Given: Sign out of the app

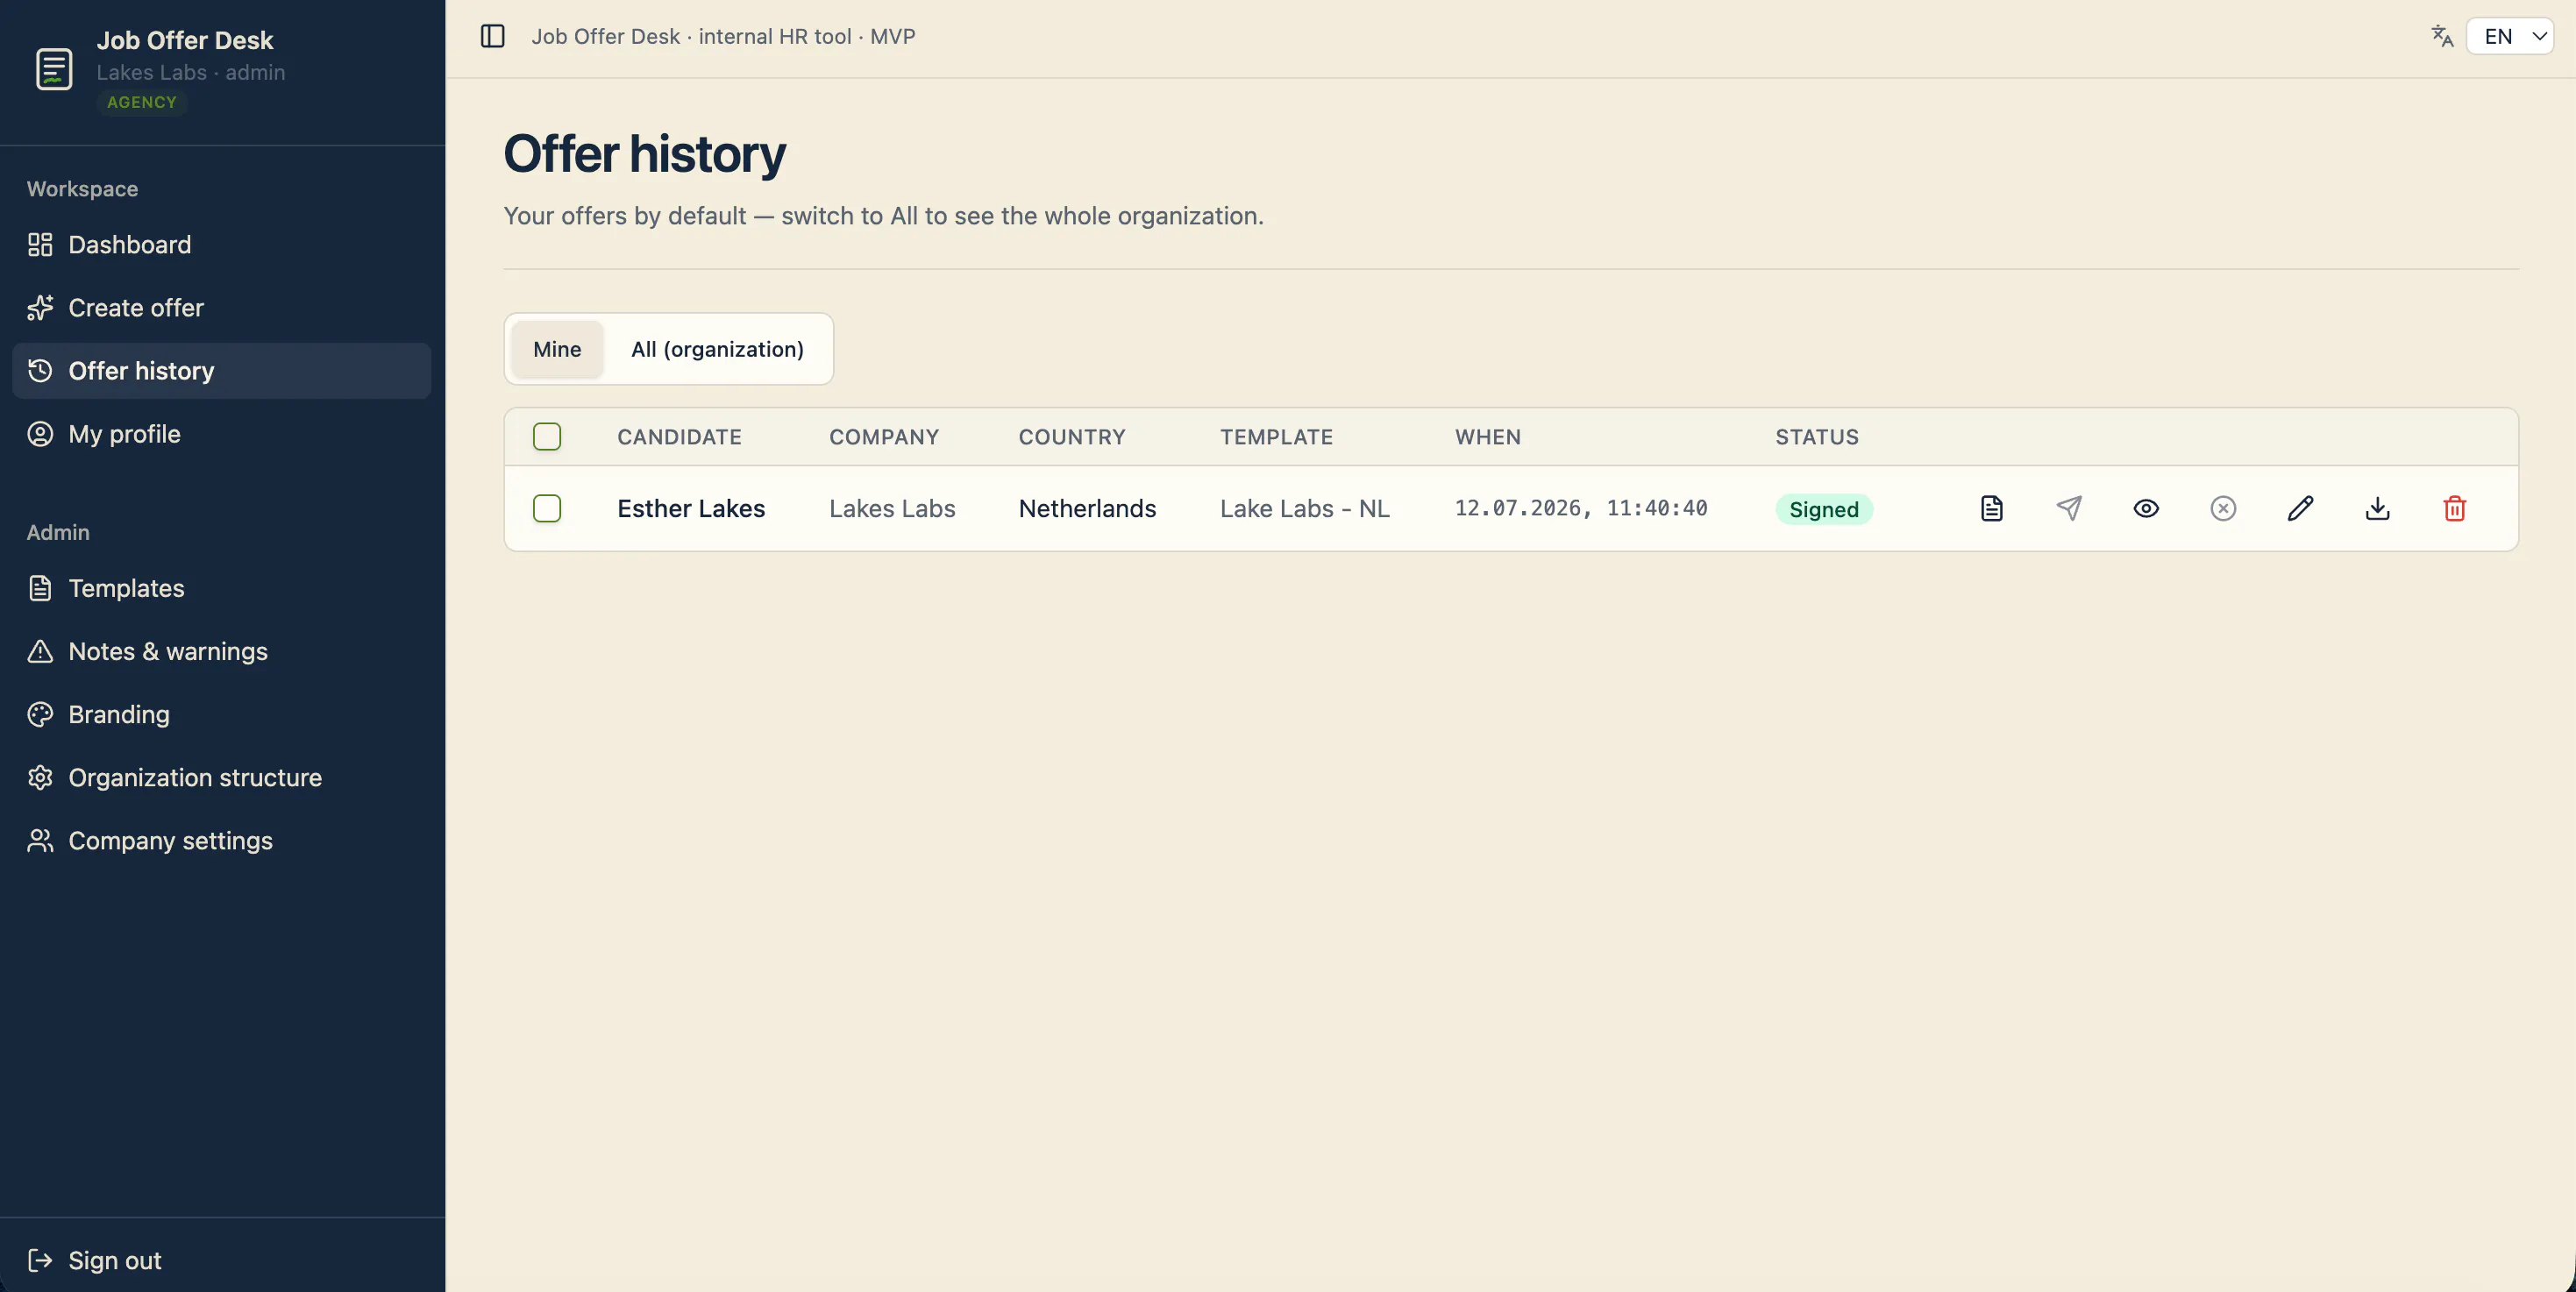Looking at the screenshot, I should click(222, 1260).
